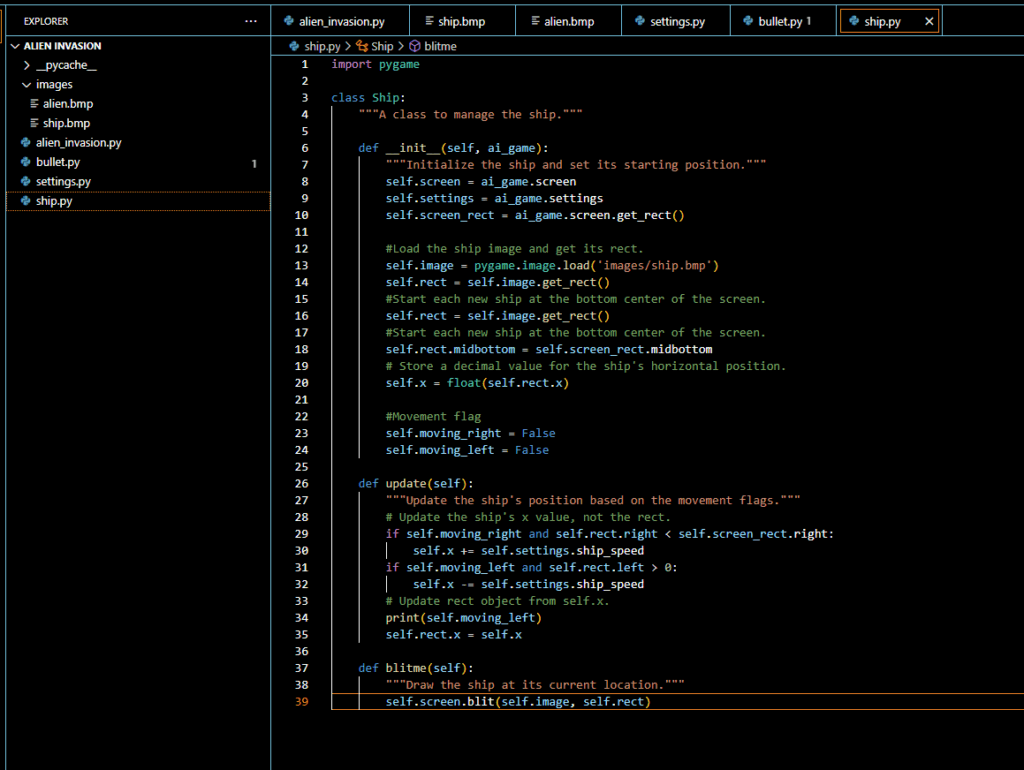Click ship.py in the breadcrumb path
The height and width of the screenshot is (770, 1024).
click(x=322, y=46)
